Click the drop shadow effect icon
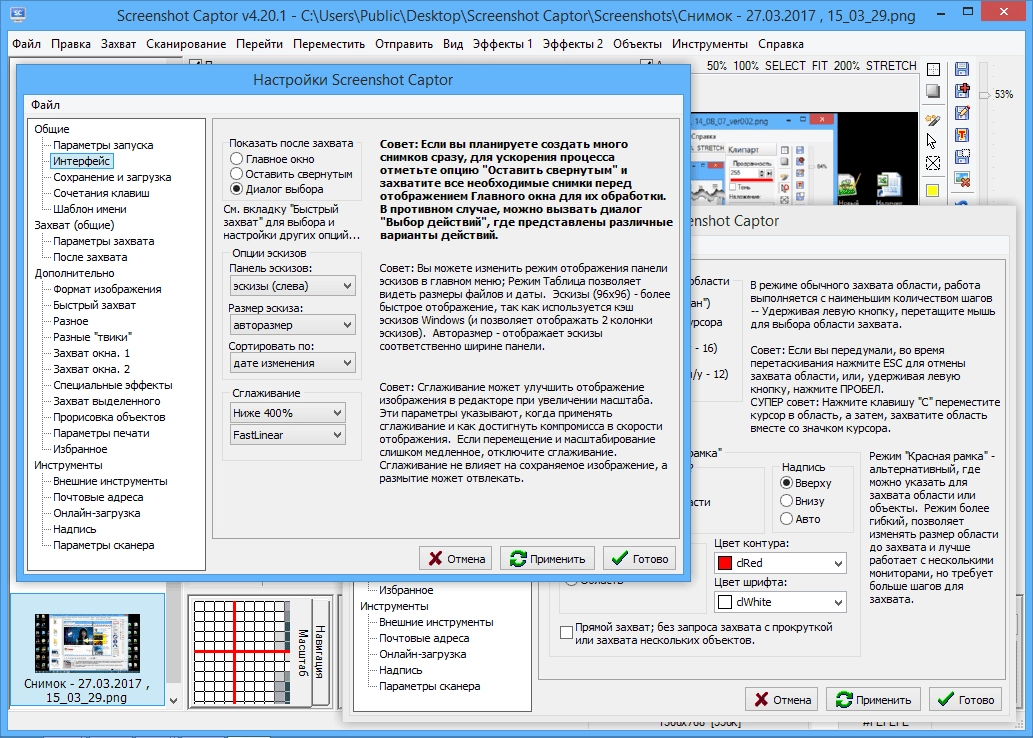This screenshot has width=1033, height=738. [x=933, y=91]
